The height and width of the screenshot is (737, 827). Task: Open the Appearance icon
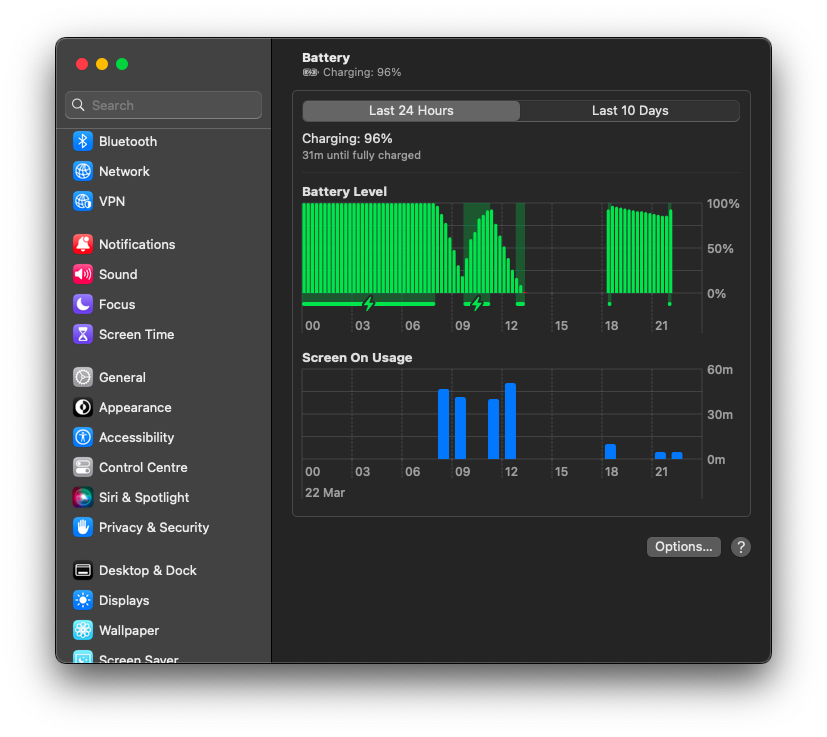(83, 407)
